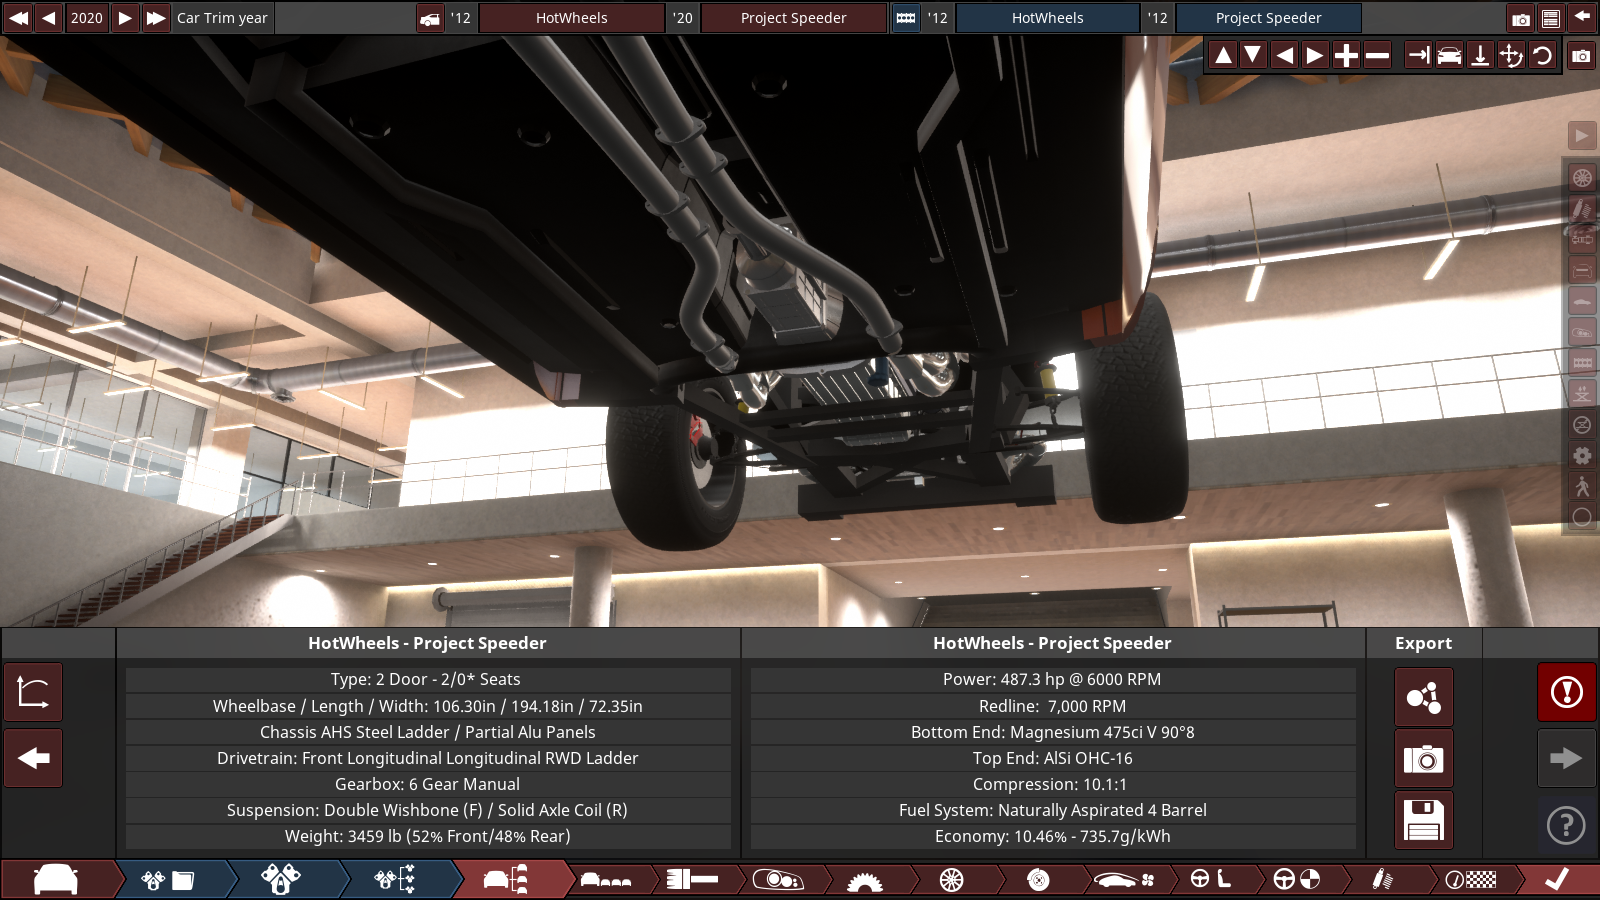Viewport: 1600px width, 900px height.
Task: Open the engine variant Project Speeder field
Action: point(1268,18)
